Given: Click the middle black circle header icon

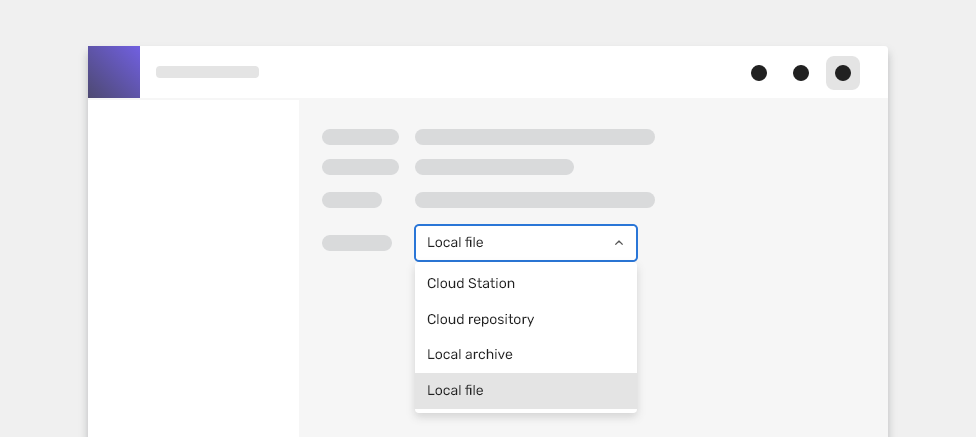Looking at the screenshot, I should point(801,73).
